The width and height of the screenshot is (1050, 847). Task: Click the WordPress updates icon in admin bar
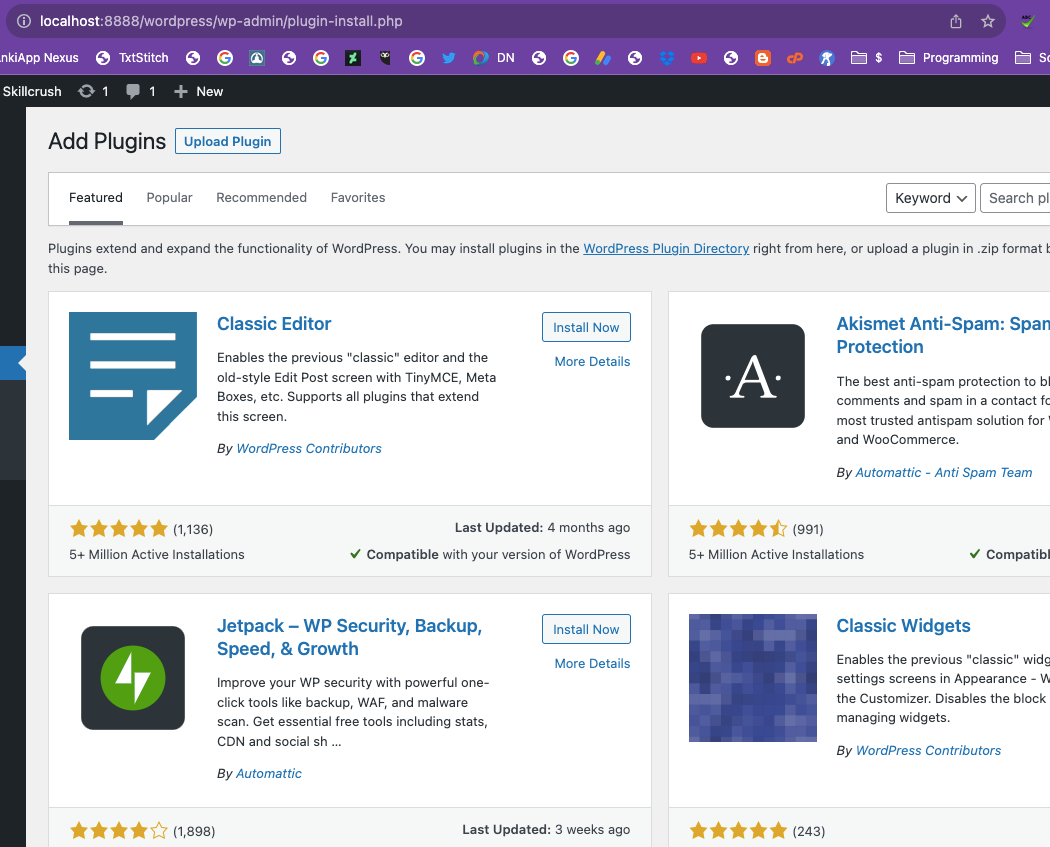point(93,91)
